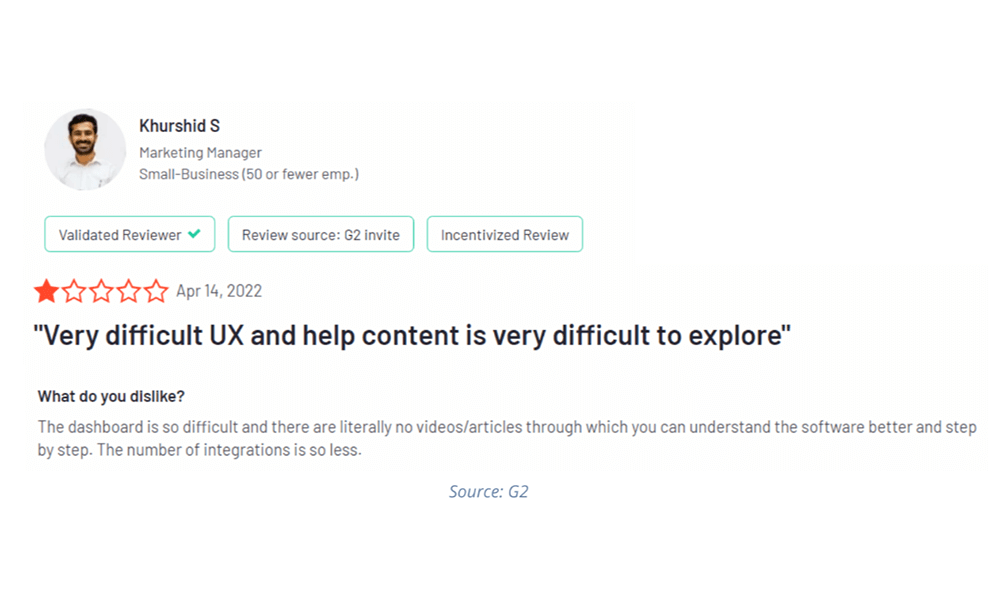Click the Apr 14, 2022 date text
Screen dimensions: 1000x600
point(219,291)
